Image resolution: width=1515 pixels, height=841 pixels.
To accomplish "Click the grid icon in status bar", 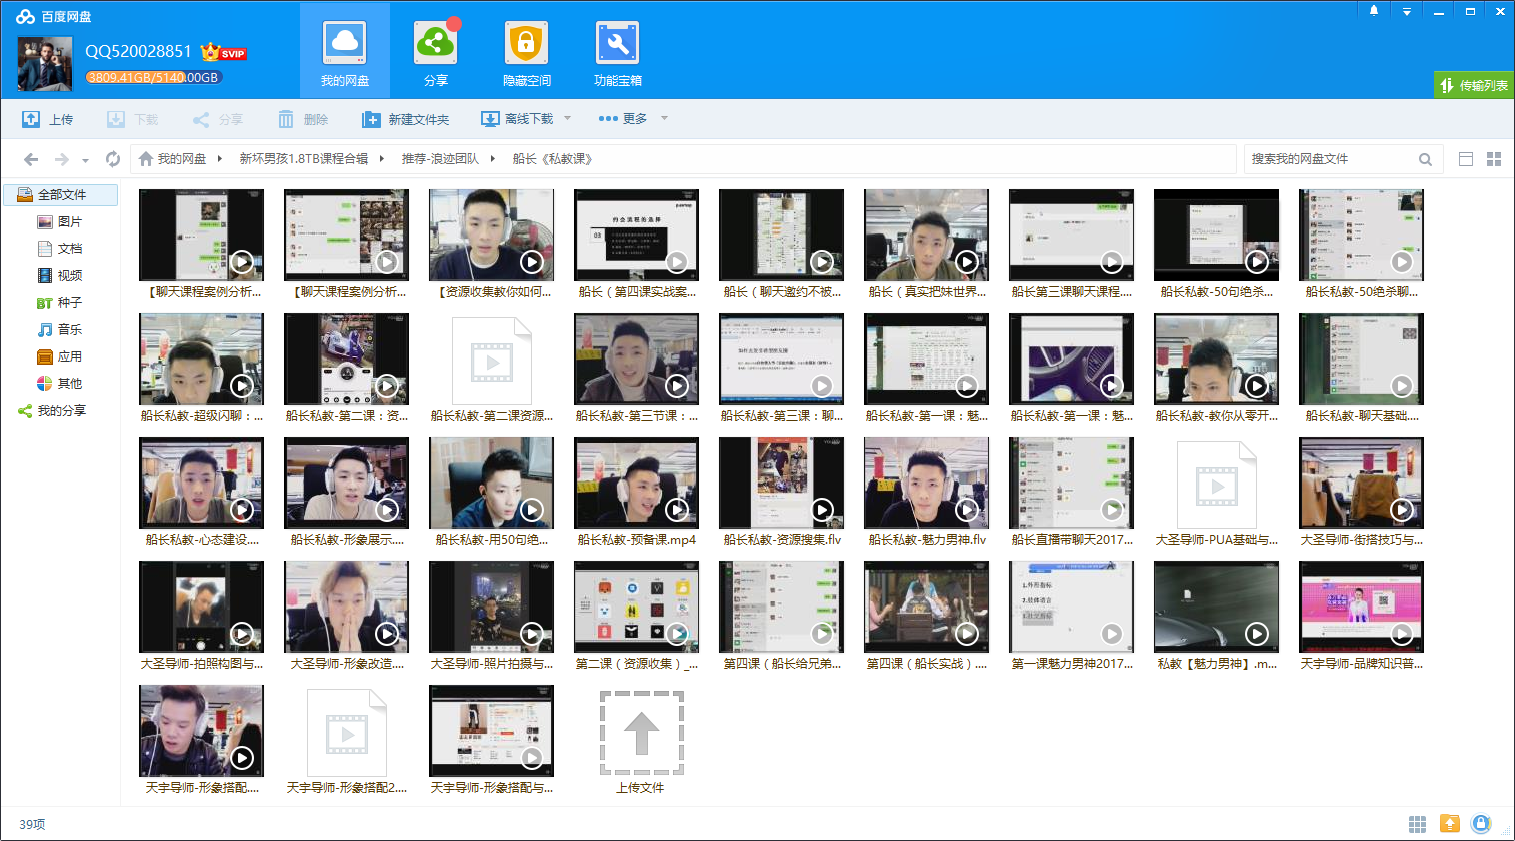I will click(x=1417, y=824).
